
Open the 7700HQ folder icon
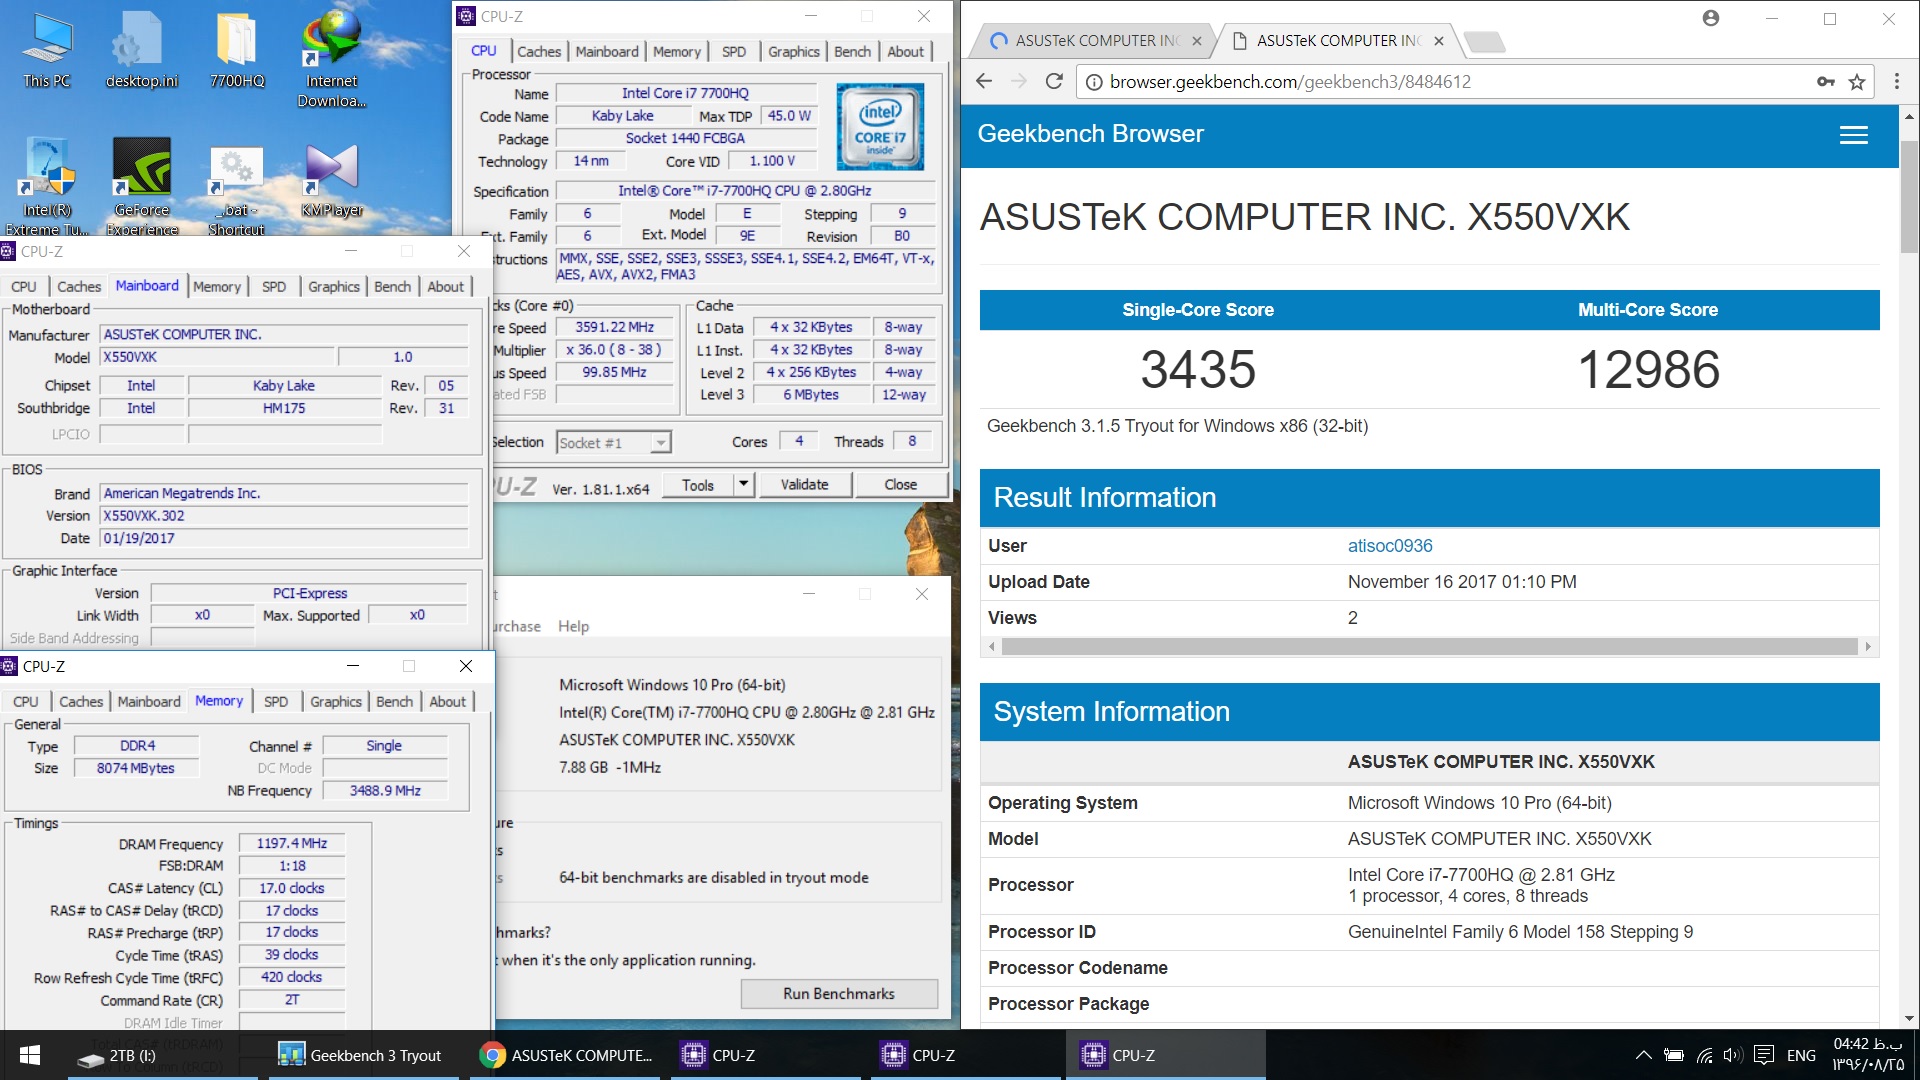pos(237,50)
